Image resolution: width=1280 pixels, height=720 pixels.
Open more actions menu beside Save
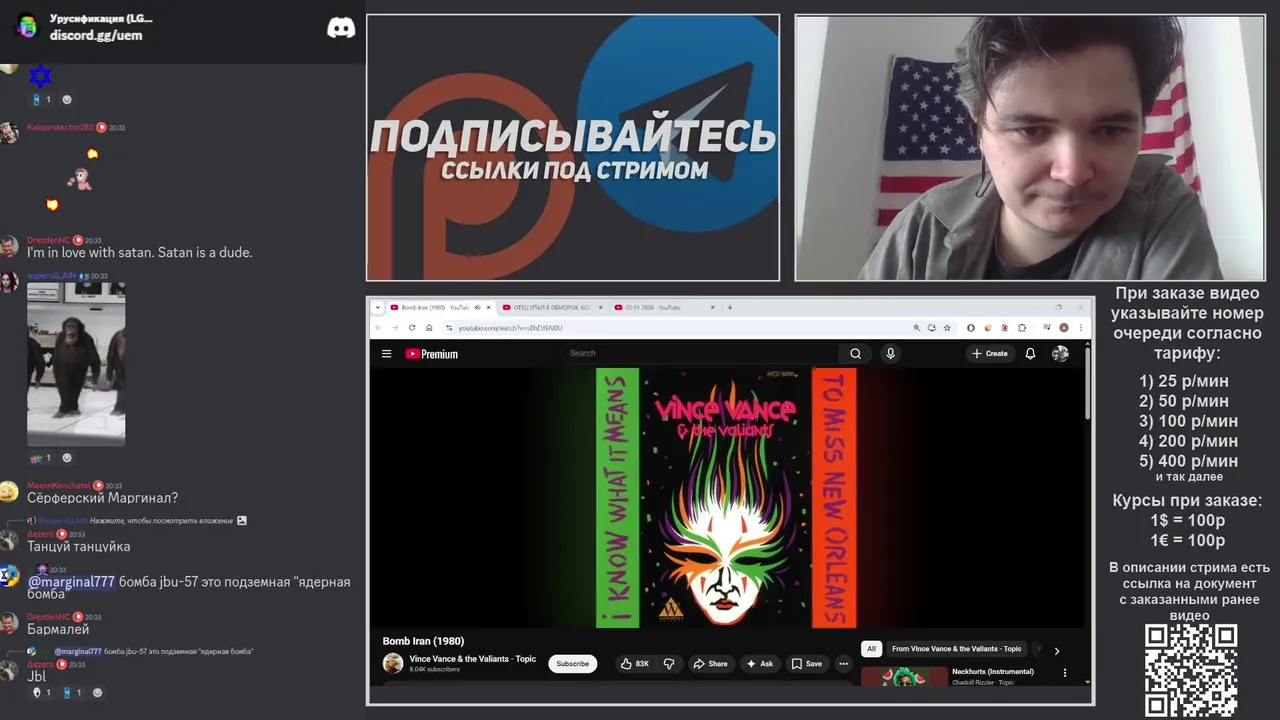point(843,663)
